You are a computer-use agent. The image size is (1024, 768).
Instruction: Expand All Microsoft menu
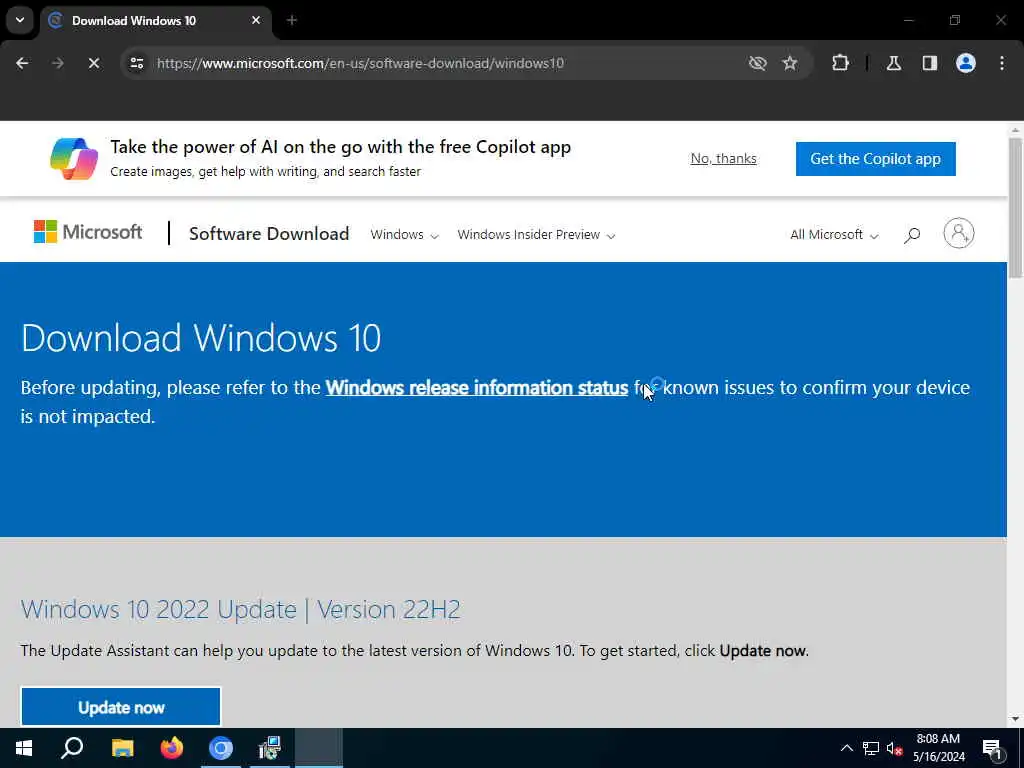click(834, 234)
